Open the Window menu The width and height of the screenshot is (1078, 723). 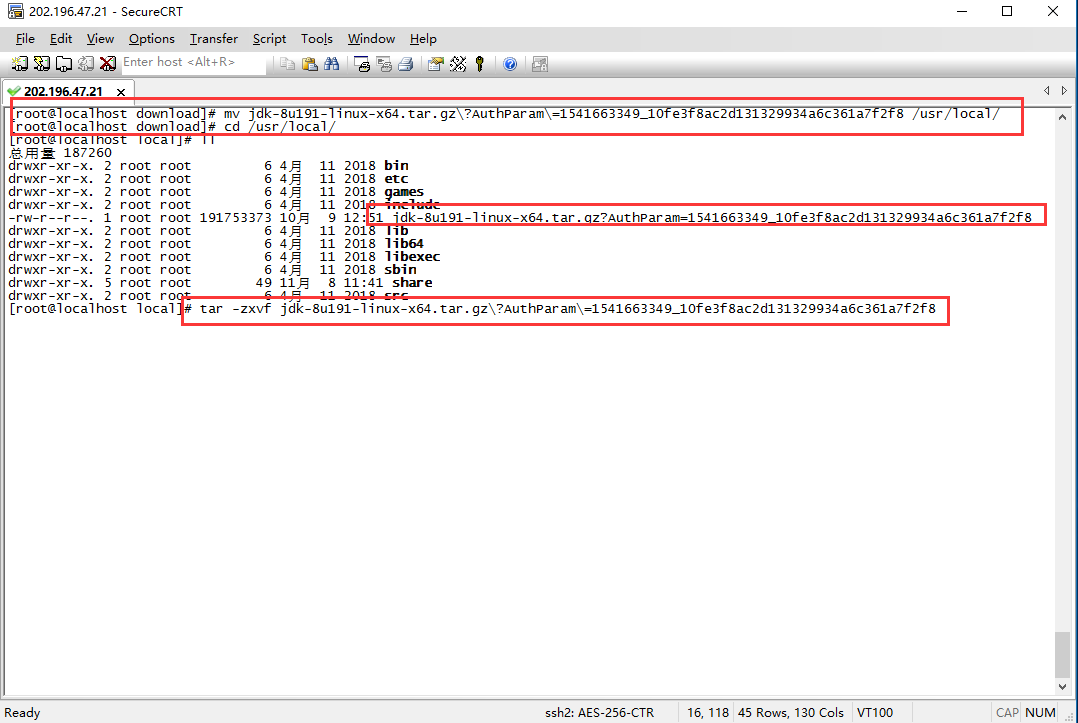click(x=371, y=38)
